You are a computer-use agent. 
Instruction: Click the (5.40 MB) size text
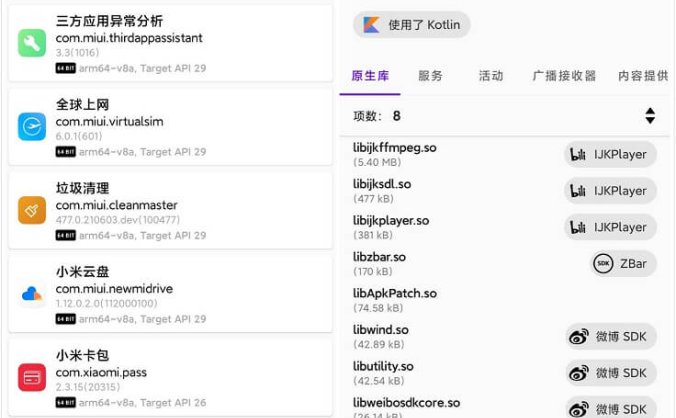tap(377, 162)
